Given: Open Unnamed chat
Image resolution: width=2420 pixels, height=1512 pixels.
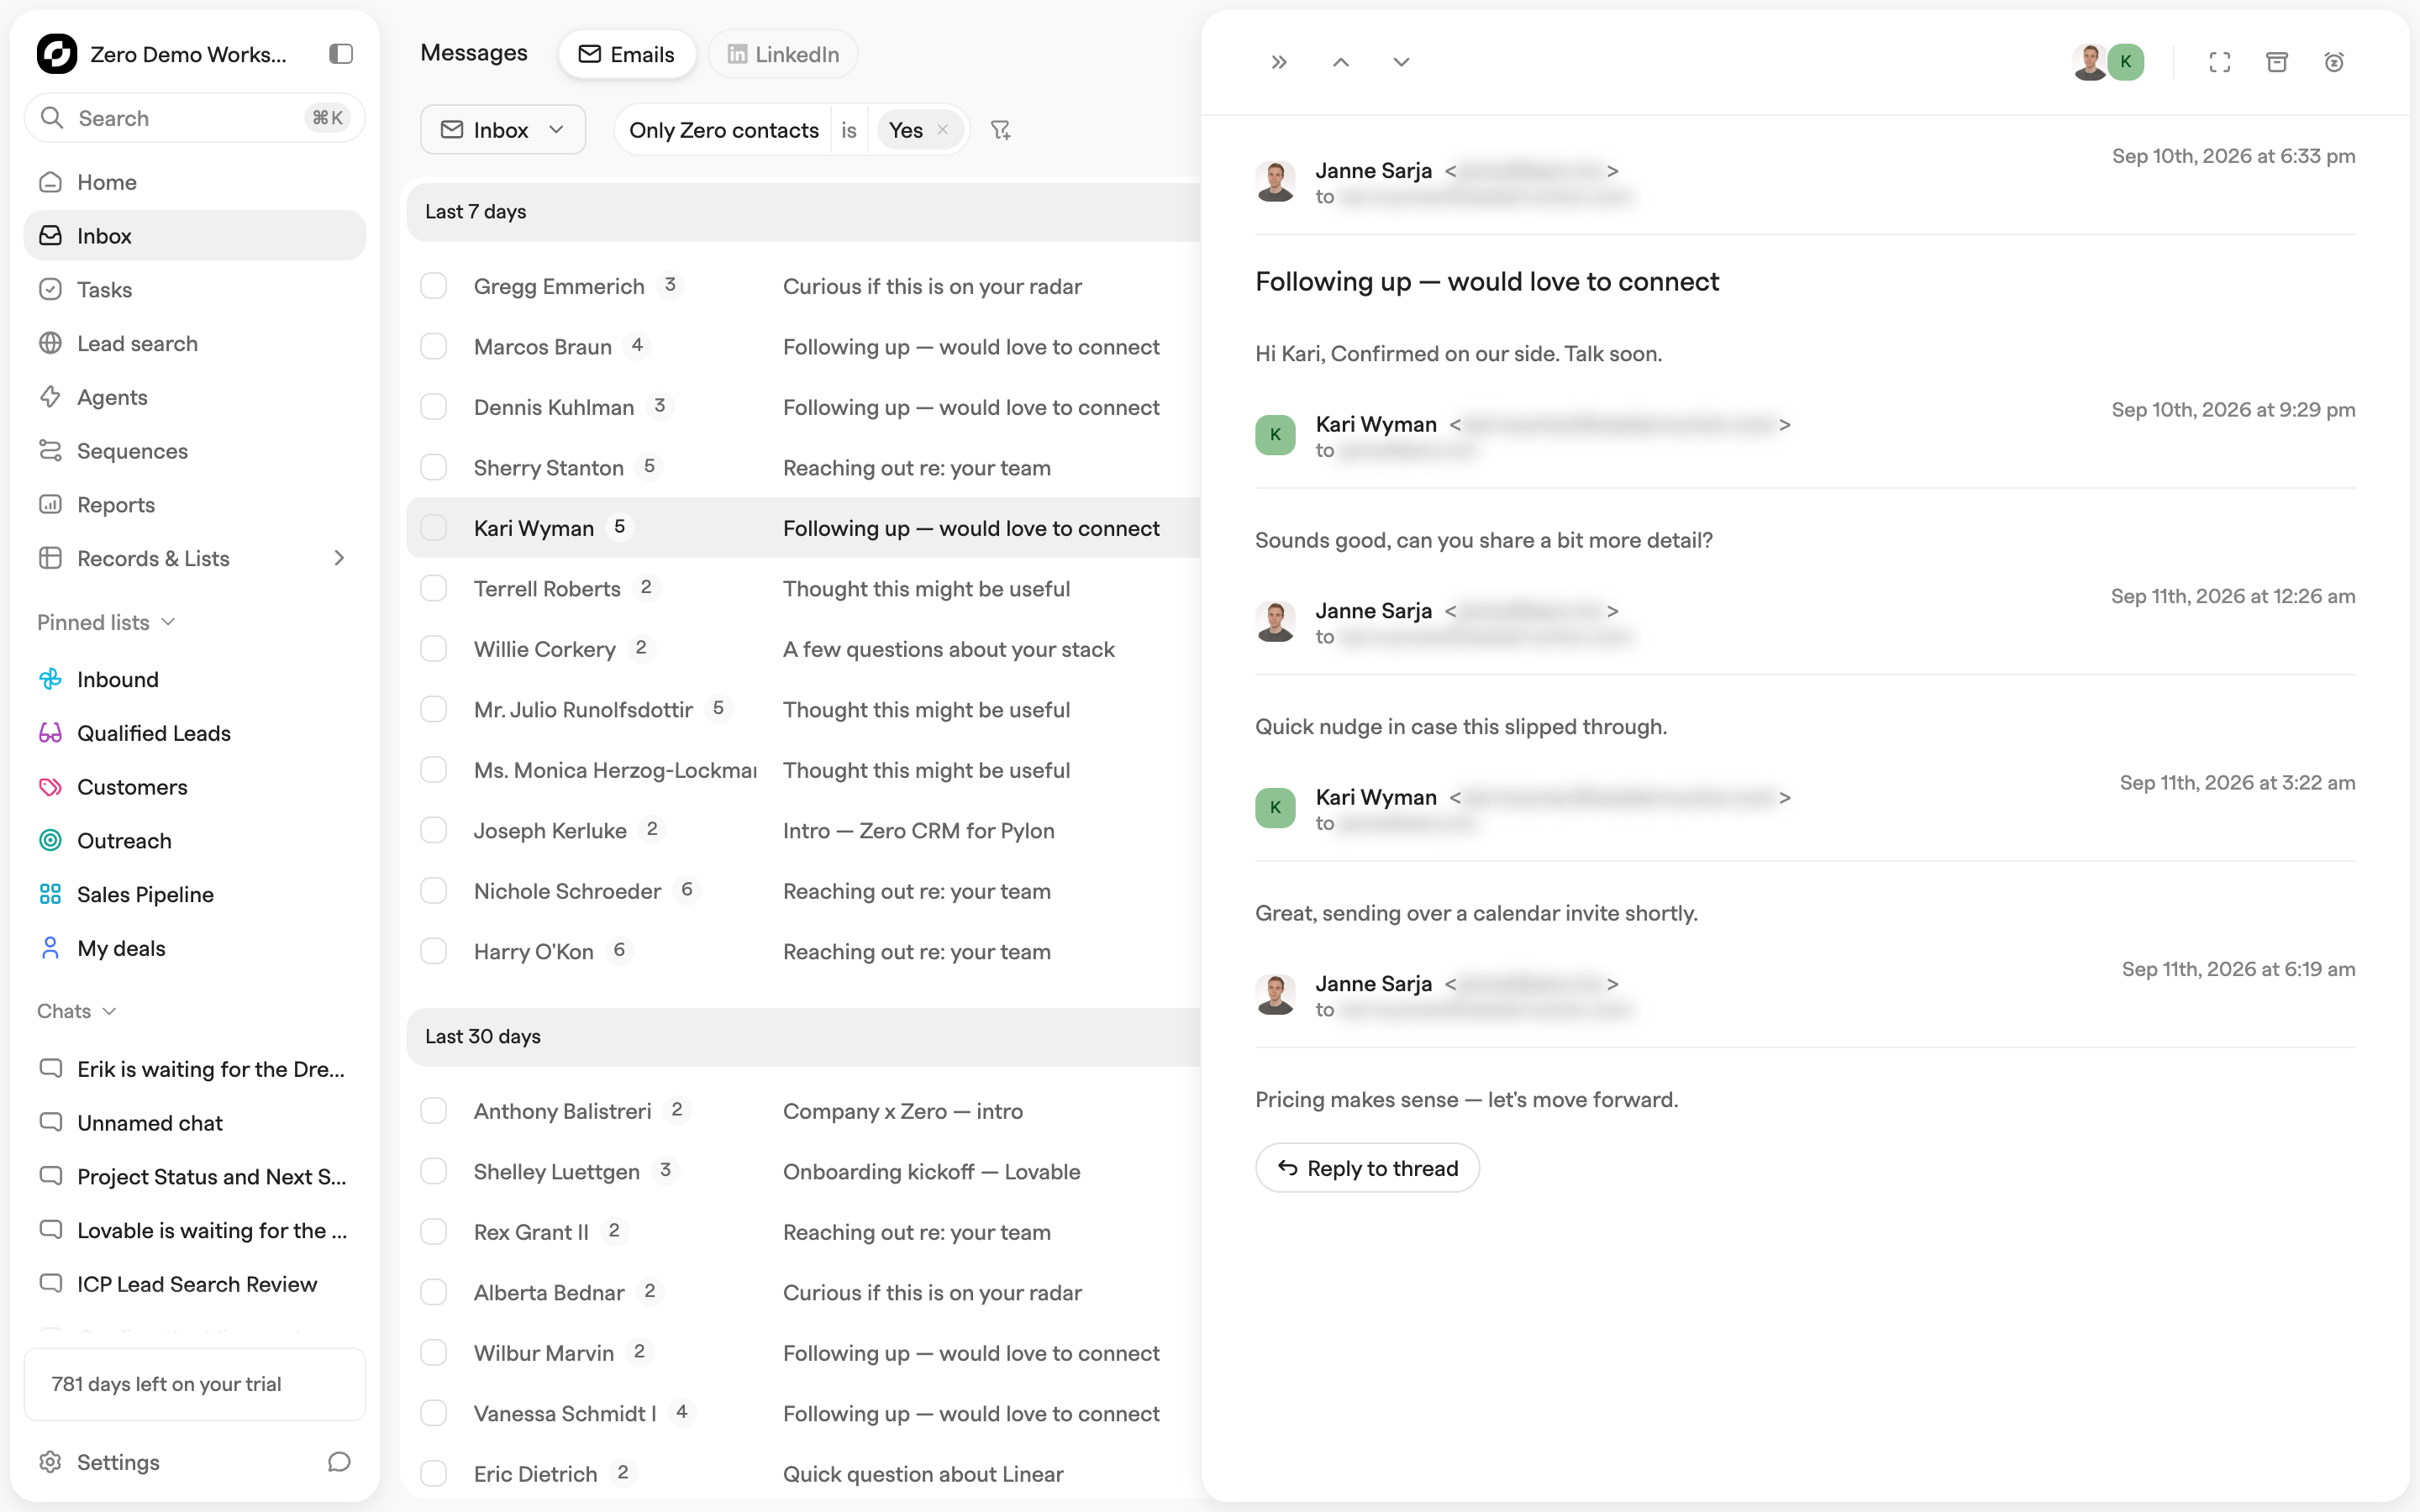Looking at the screenshot, I should 195,1123.
